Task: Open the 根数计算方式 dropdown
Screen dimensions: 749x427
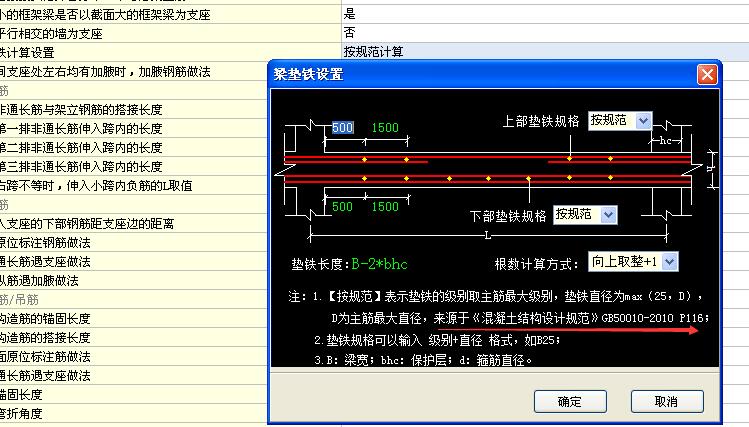Action: [670, 262]
